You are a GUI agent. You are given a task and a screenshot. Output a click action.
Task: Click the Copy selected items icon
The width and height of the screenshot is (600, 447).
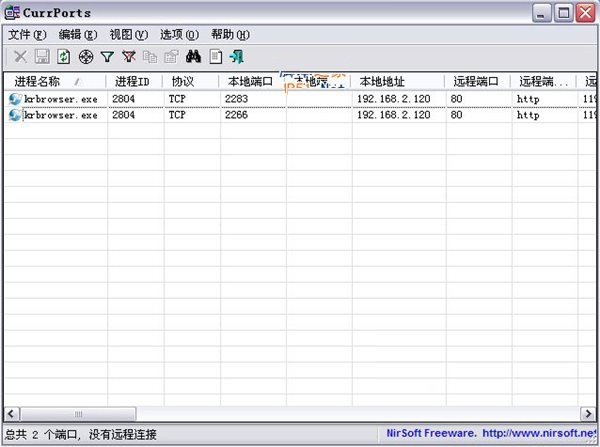click(150, 57)
